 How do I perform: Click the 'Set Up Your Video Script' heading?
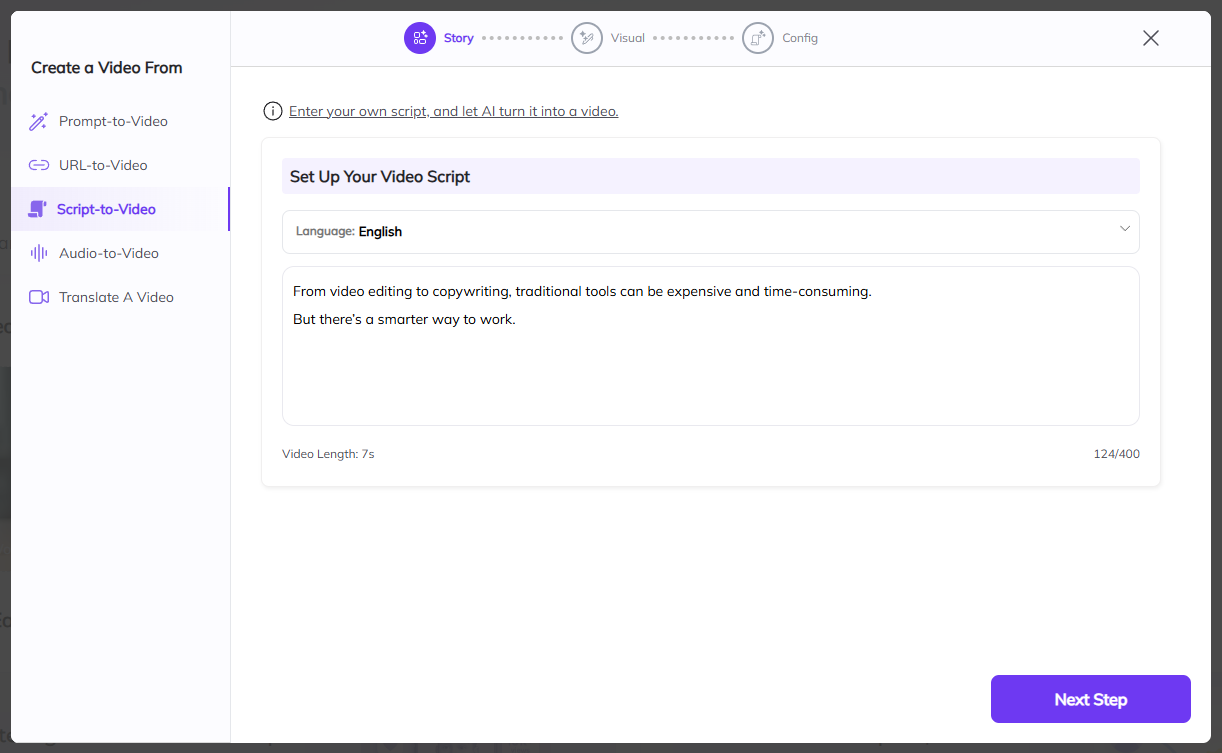click(x=380, y=176)
